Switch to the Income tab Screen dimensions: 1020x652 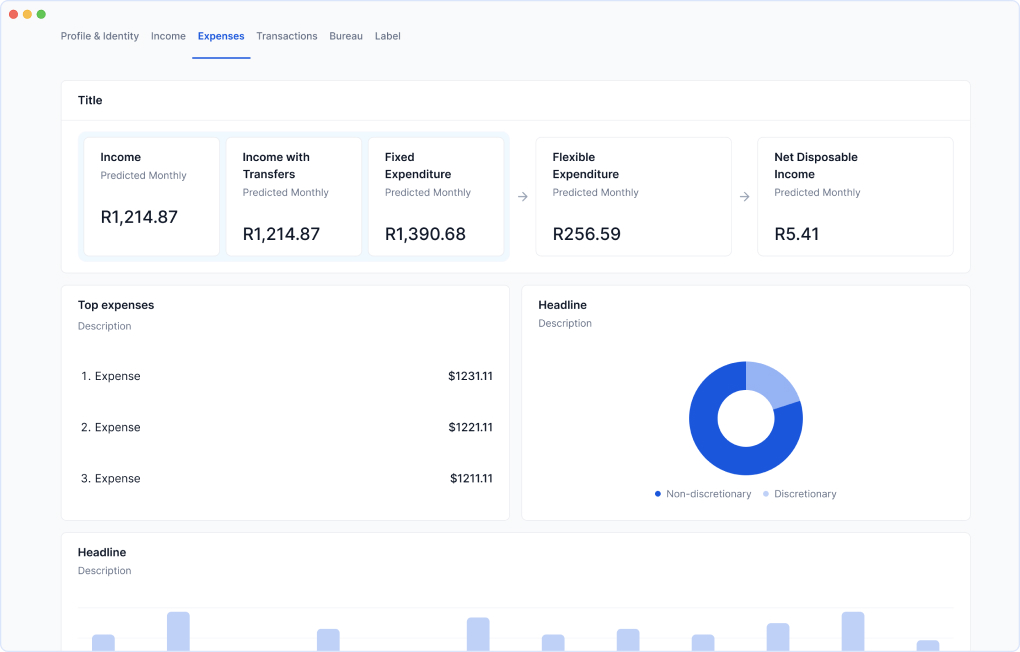click(x=168, y=36)
